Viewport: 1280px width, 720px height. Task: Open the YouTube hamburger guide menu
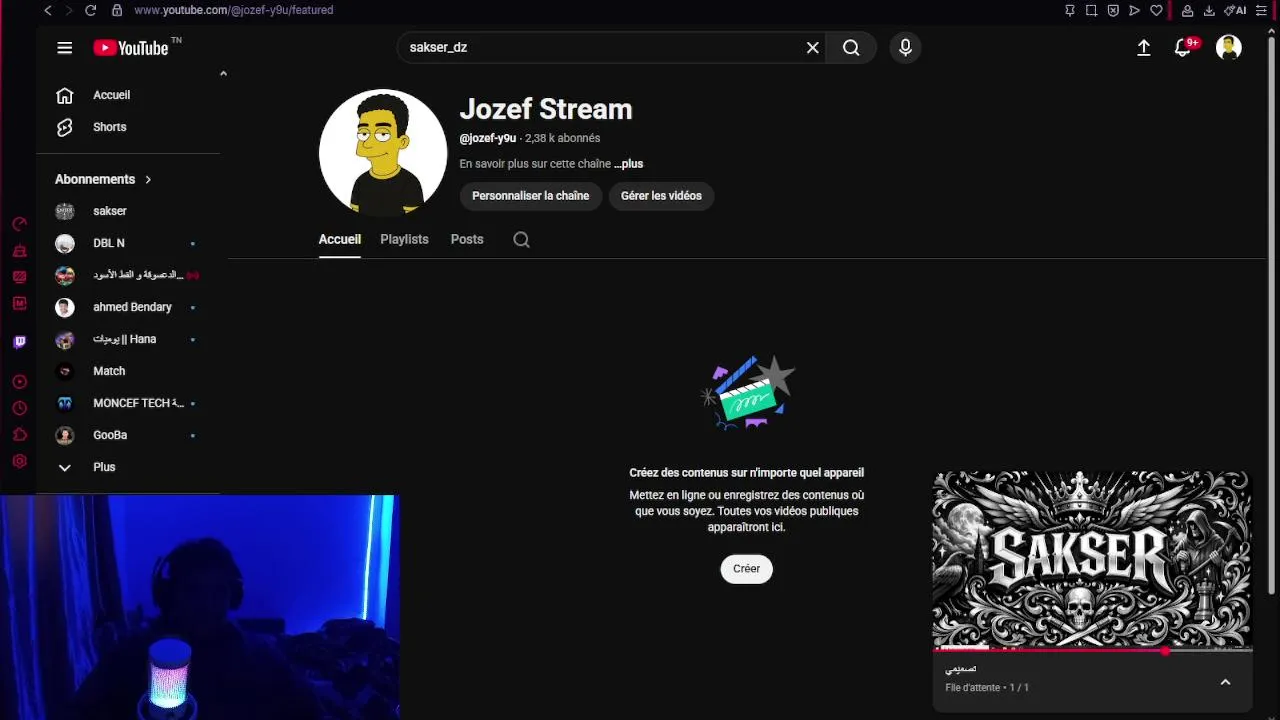[x=65, y=48]
